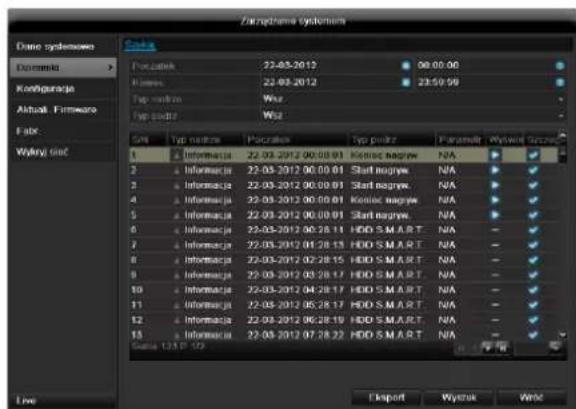Viewport: 576px width, 409px height.
Task: Select the 07:28:22 HDD S.M.A.R.T. log row
Action: click(x=343, y=335)
